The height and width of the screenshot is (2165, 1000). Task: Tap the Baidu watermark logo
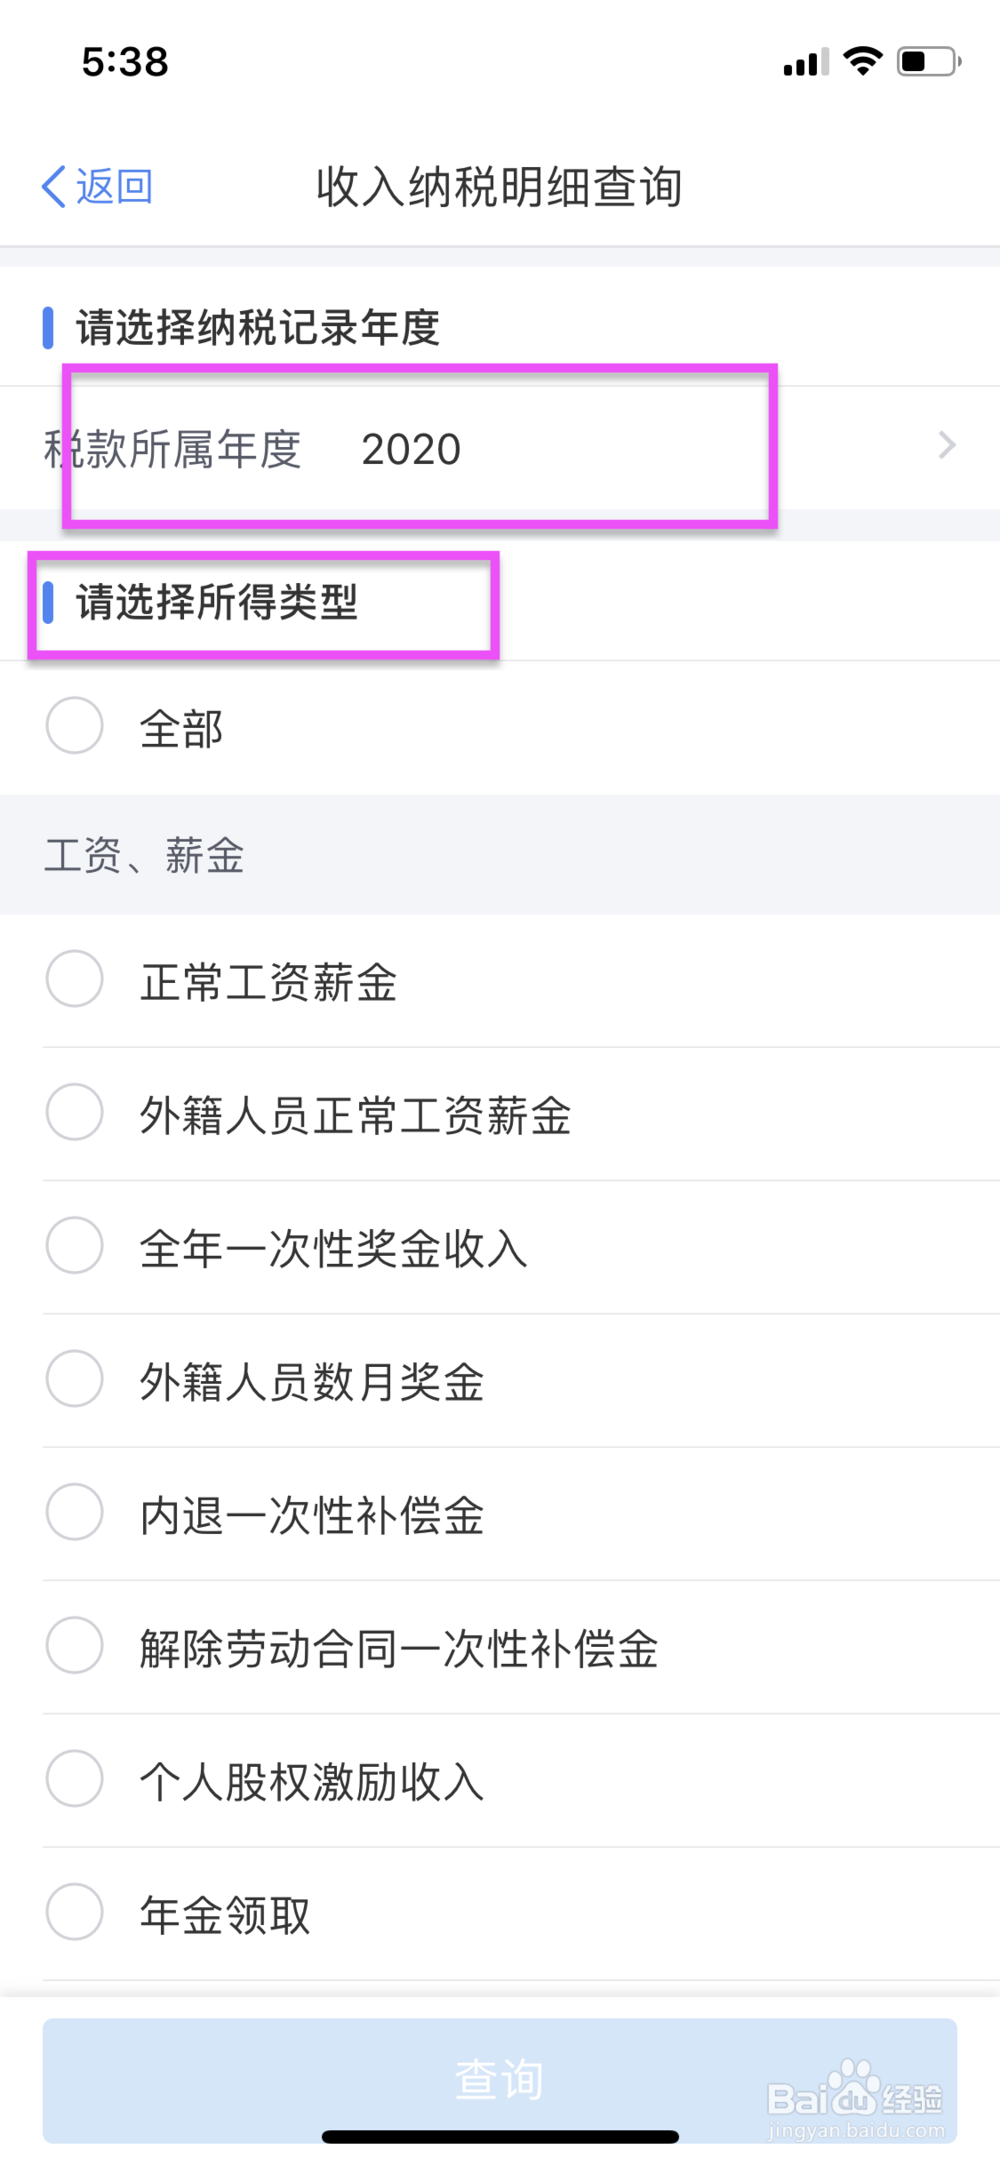[855, 2097]
